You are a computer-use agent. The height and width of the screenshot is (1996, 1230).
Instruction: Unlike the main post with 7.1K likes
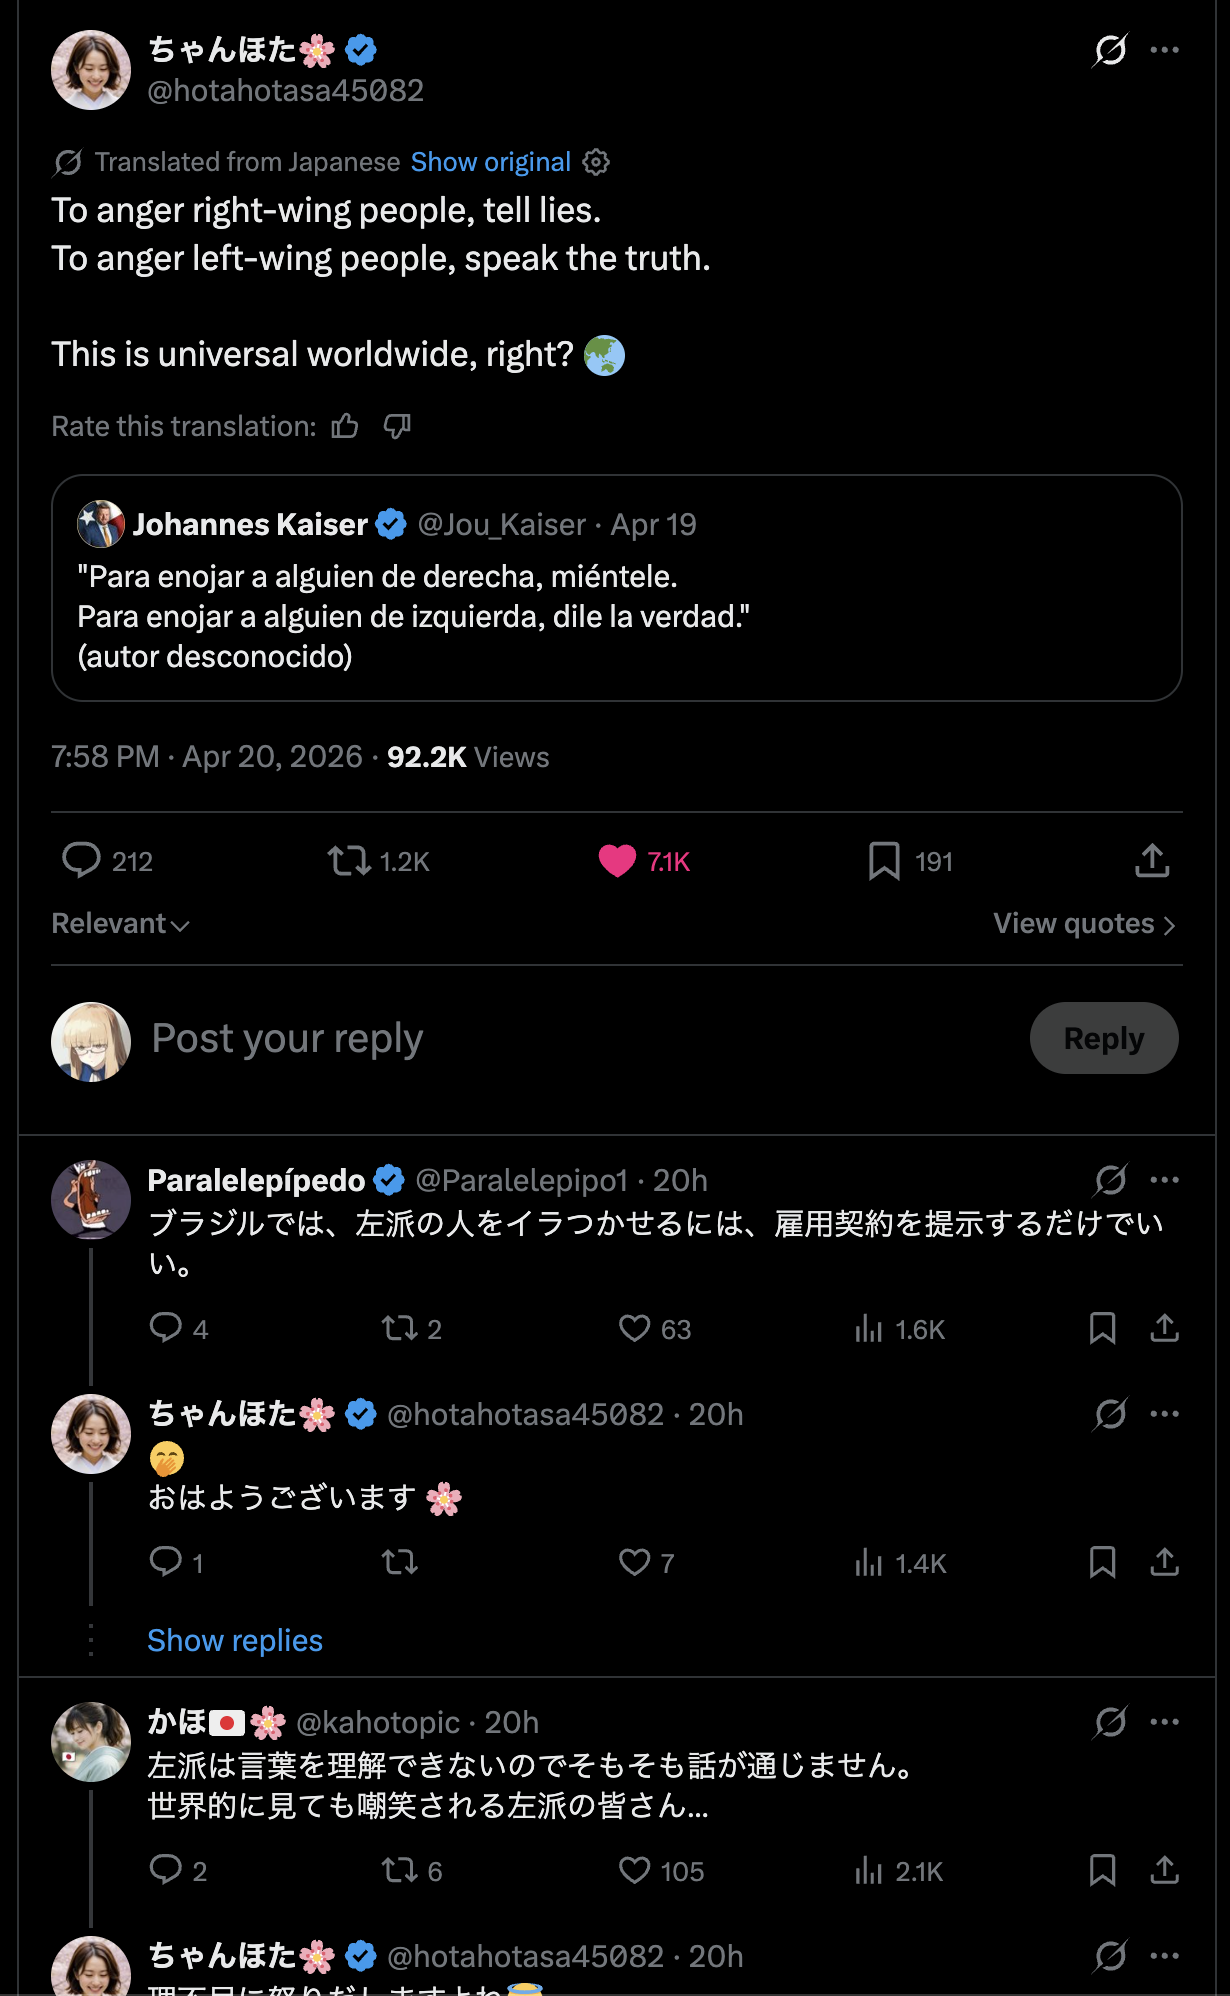(x=617, y=861)
